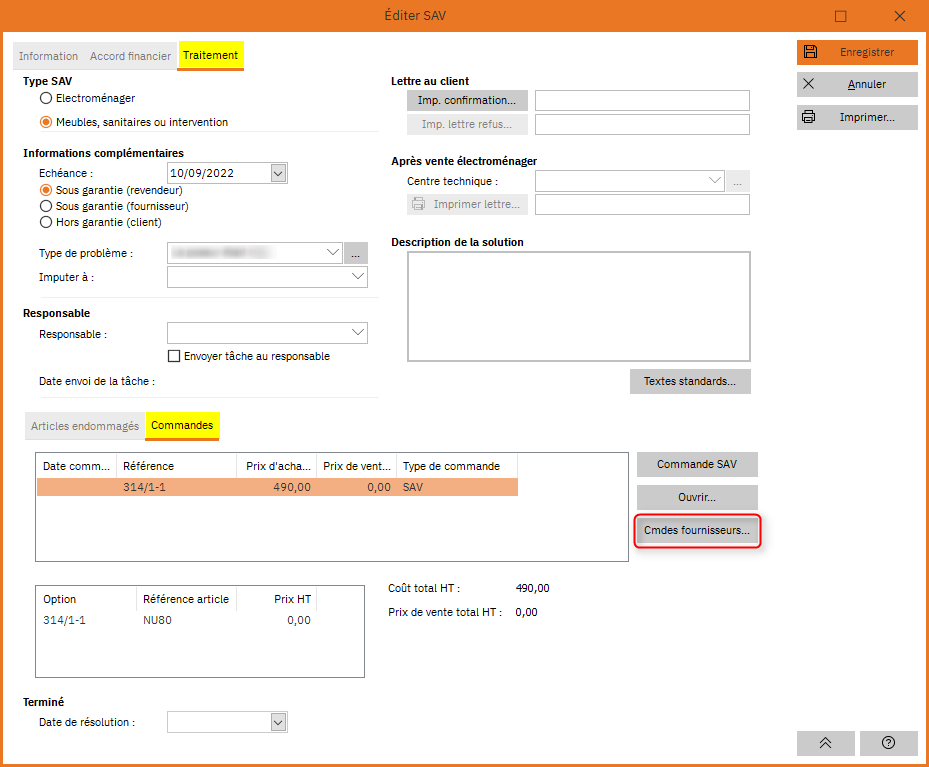Click the ellipsis button beside Centre technique
Screen dimensions: 929x767
coord(738,181)
